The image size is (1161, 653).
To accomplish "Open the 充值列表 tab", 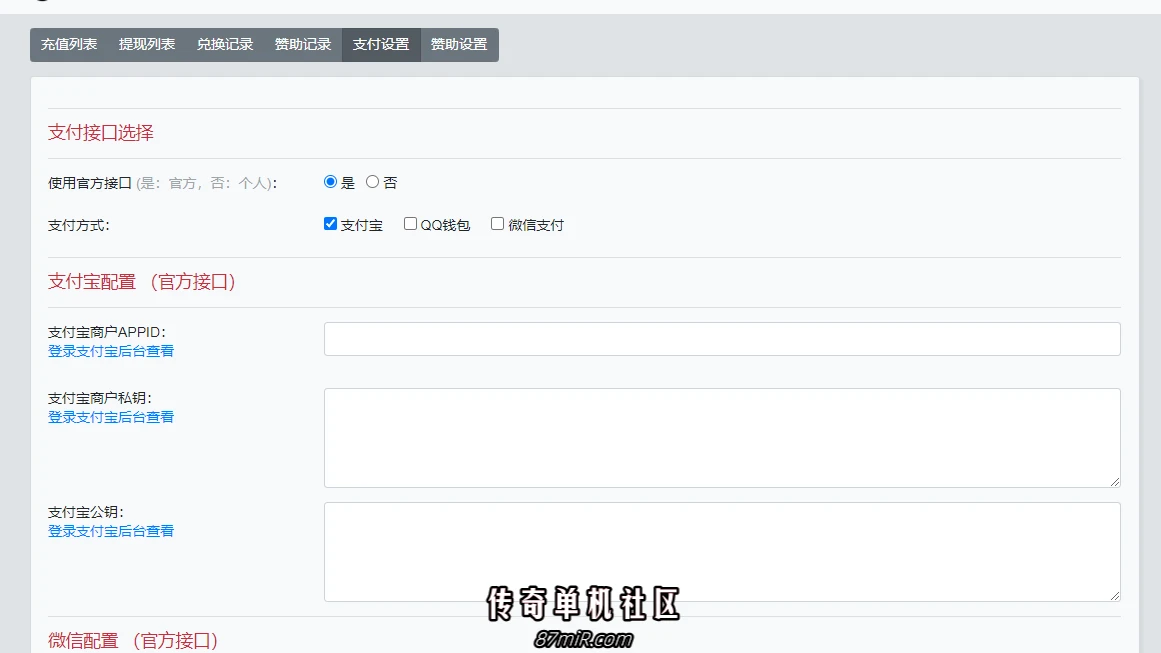I will tap(69, 44).
